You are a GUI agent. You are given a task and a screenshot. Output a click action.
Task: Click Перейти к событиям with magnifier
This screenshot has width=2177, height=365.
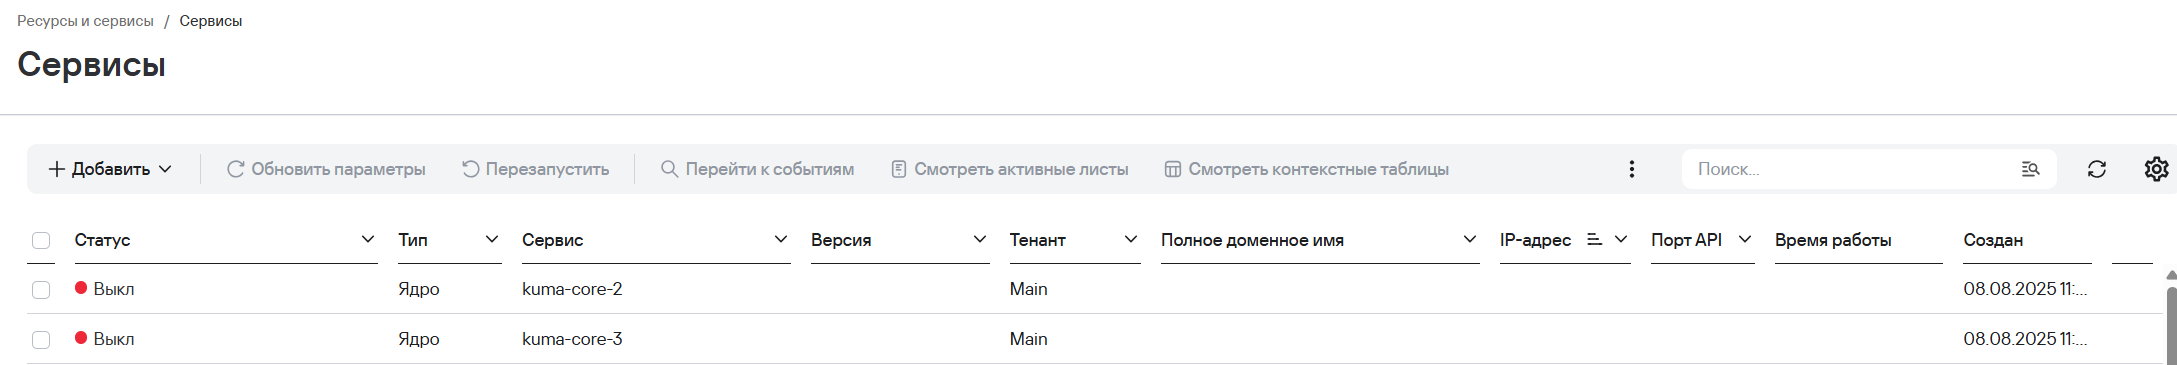click(757, 169)
